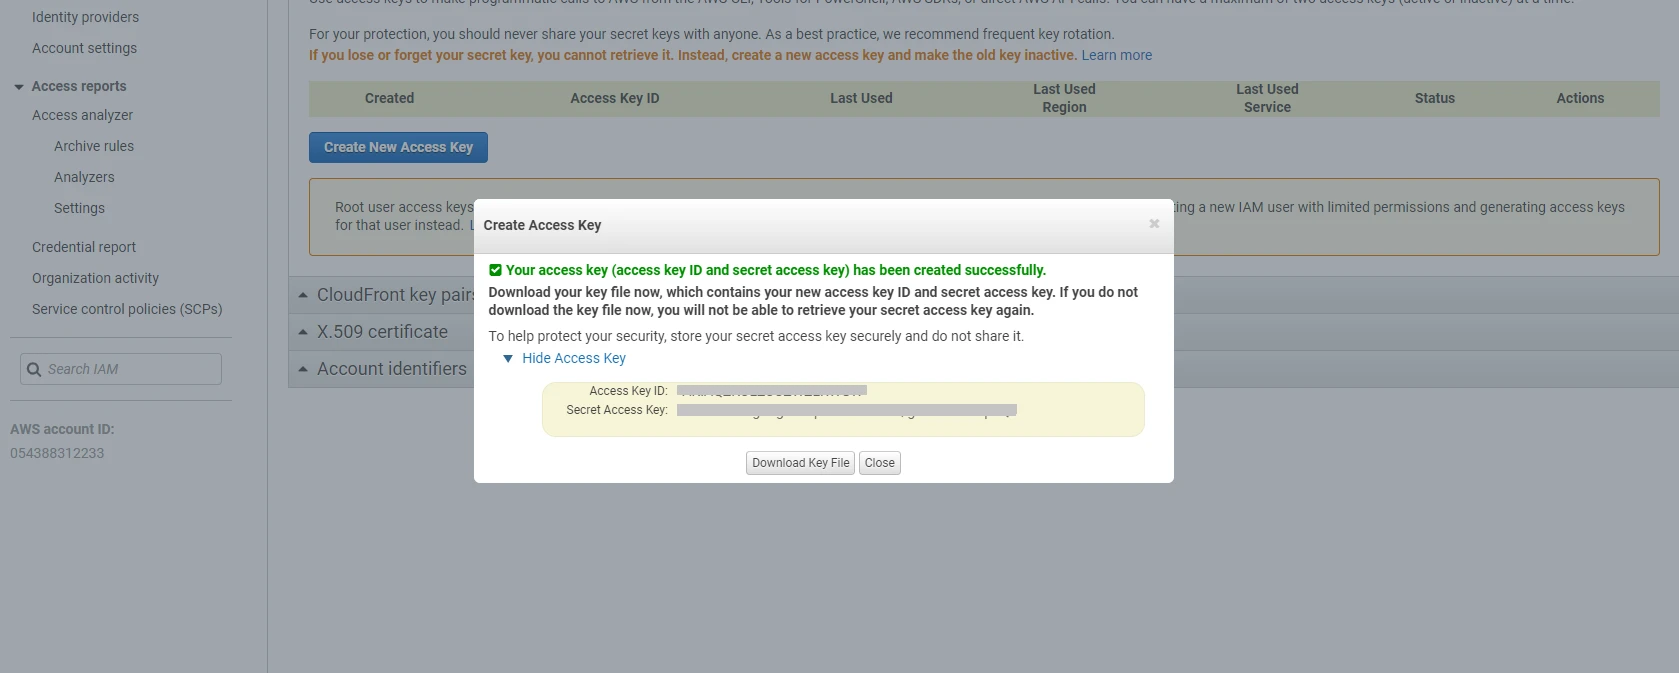Screen dimensions: 1679x673
Task: View Organization activity page
Action: click(x=95, y=278)
